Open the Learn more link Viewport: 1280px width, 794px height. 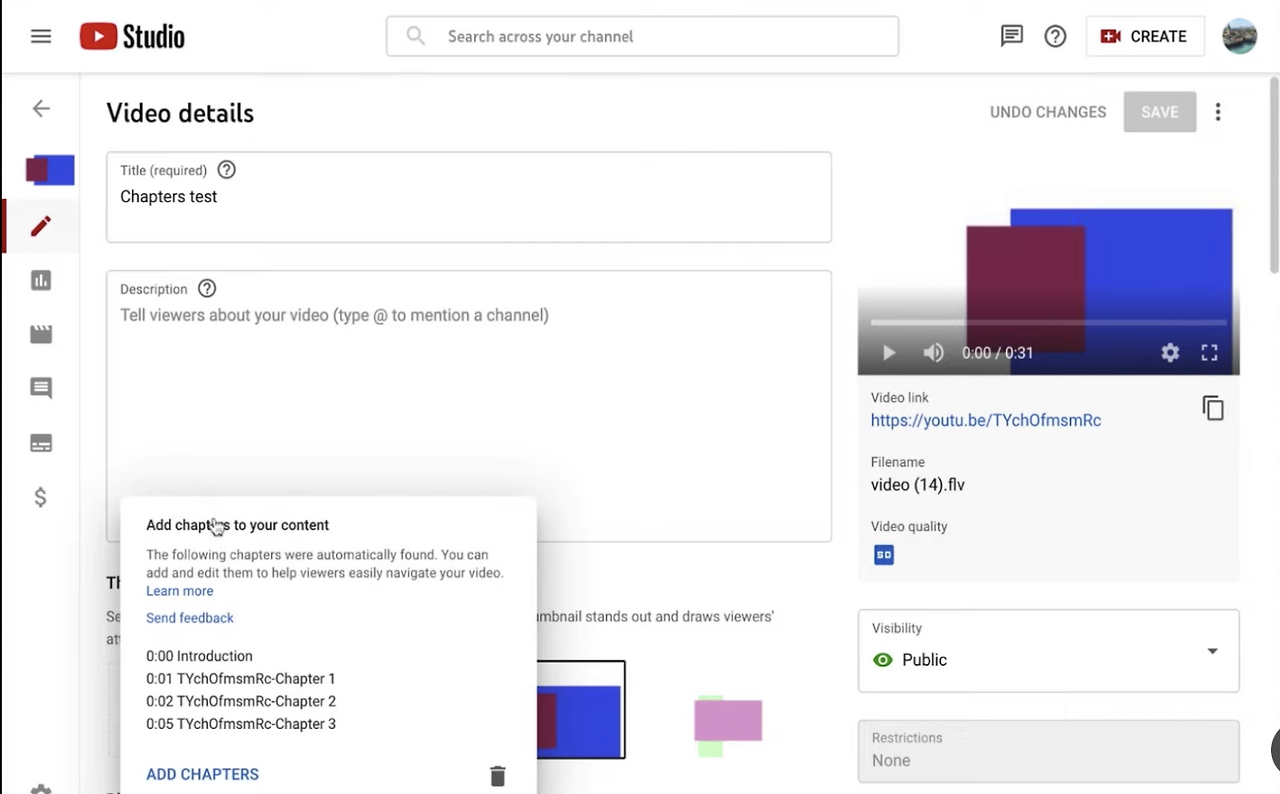point(180,591)
